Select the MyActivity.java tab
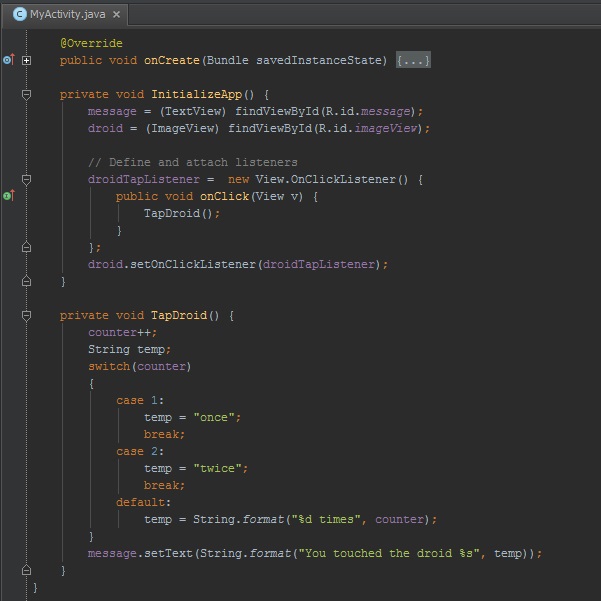The height and width of the screenshot is (601, 601). (66, 15)
